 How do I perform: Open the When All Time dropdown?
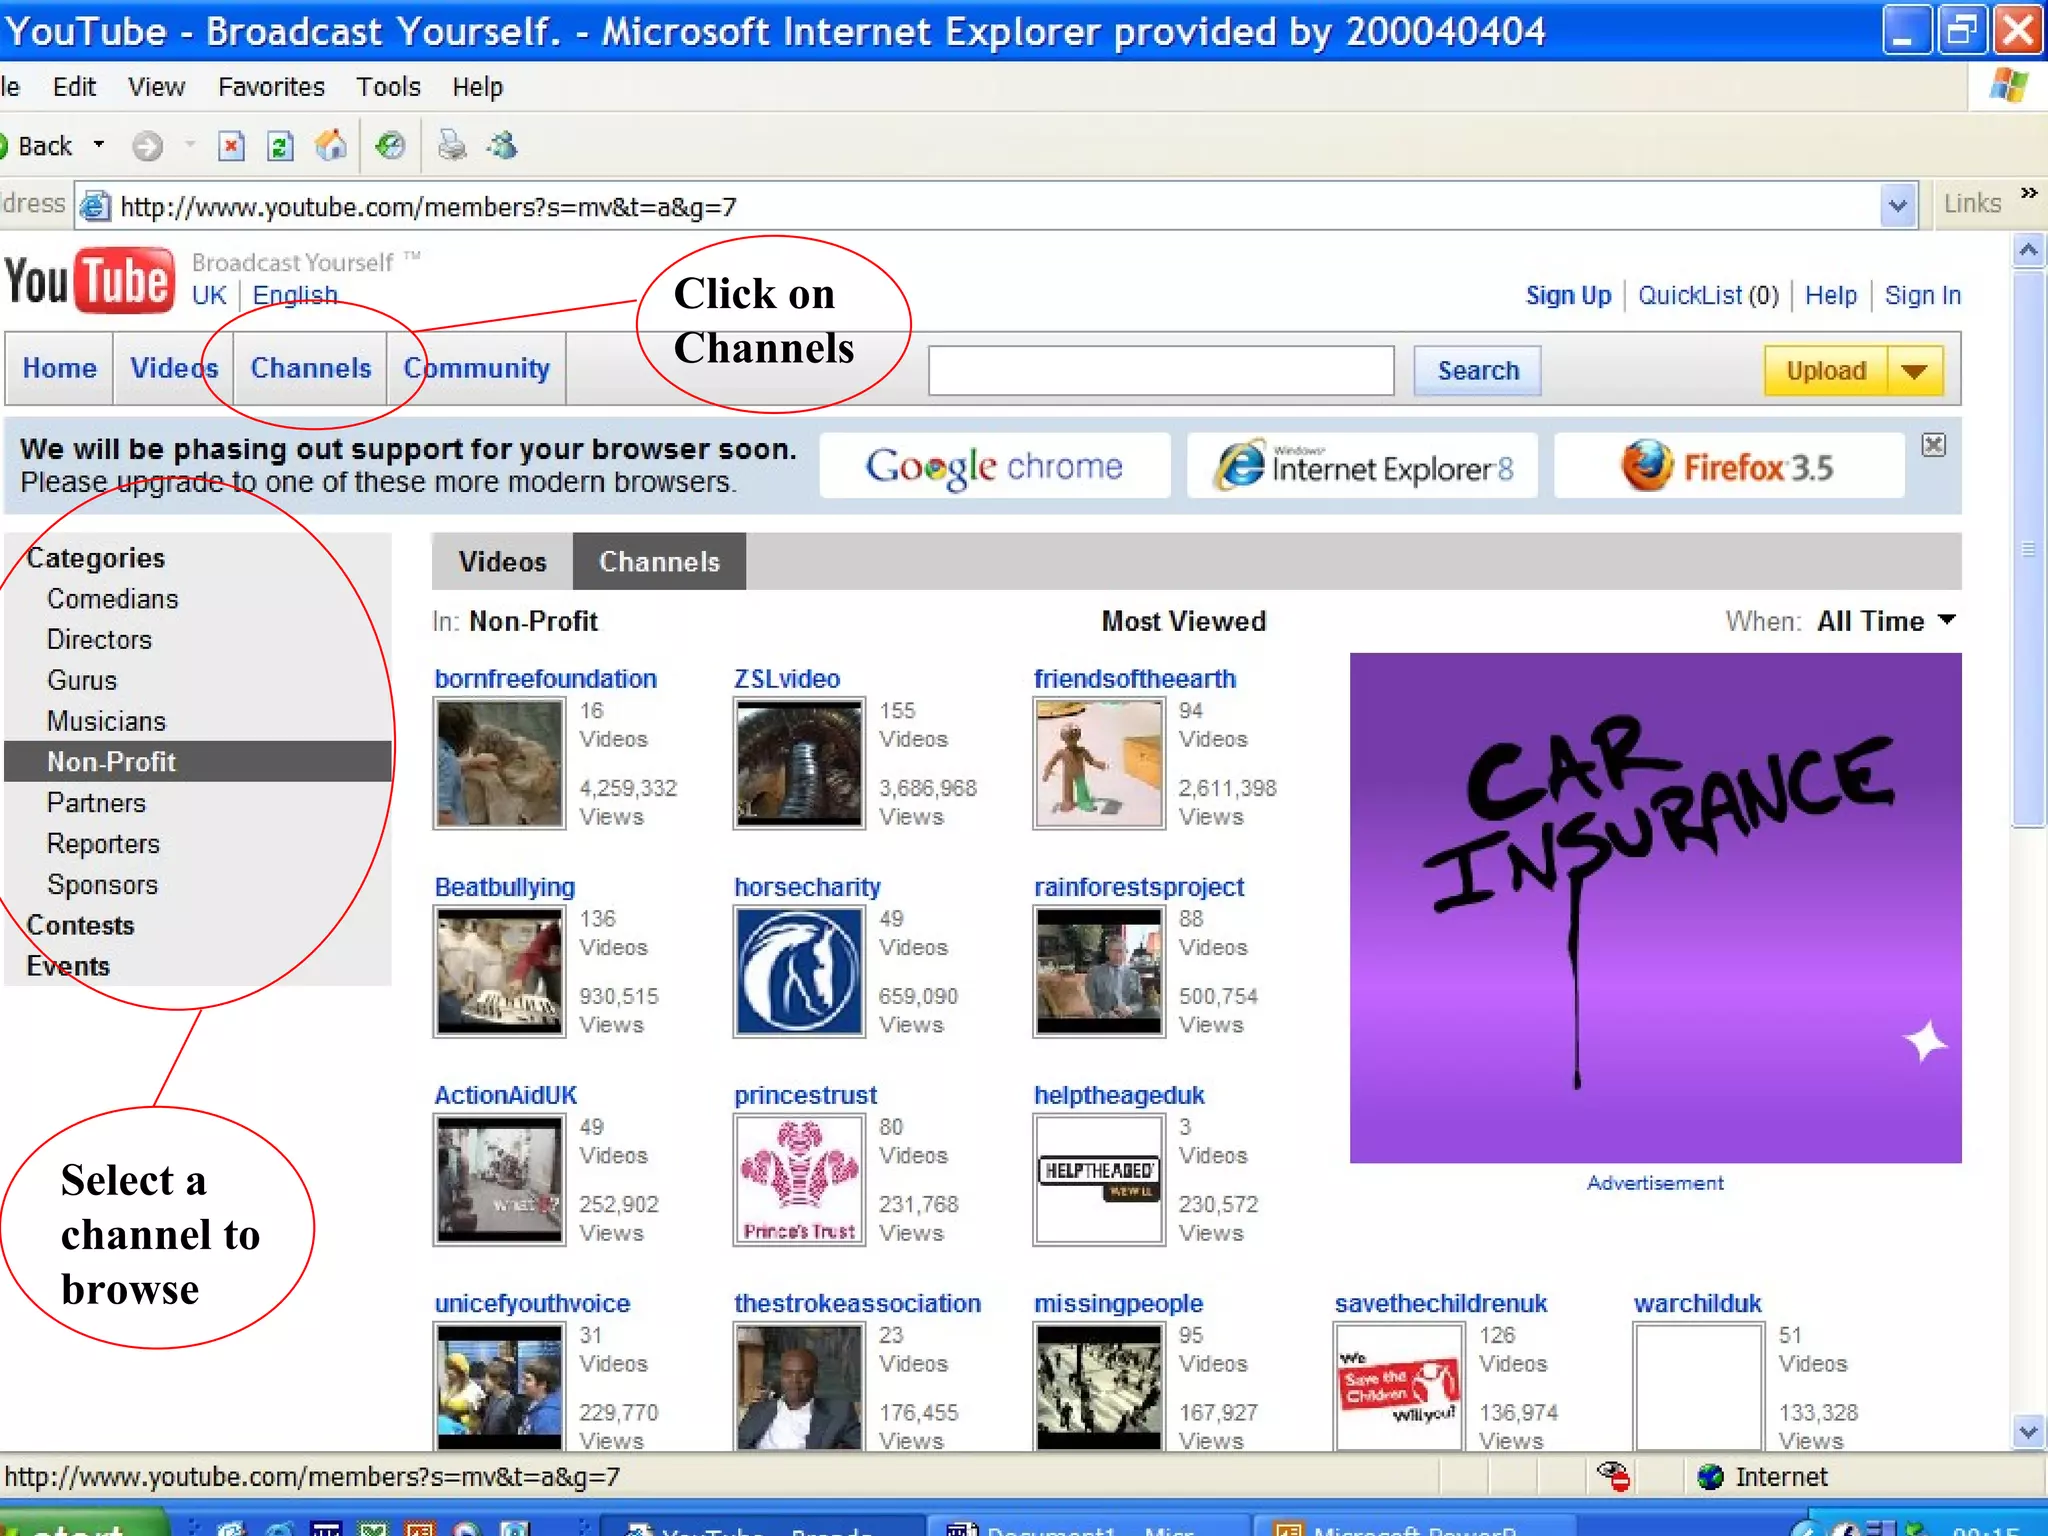[1886, 621]
